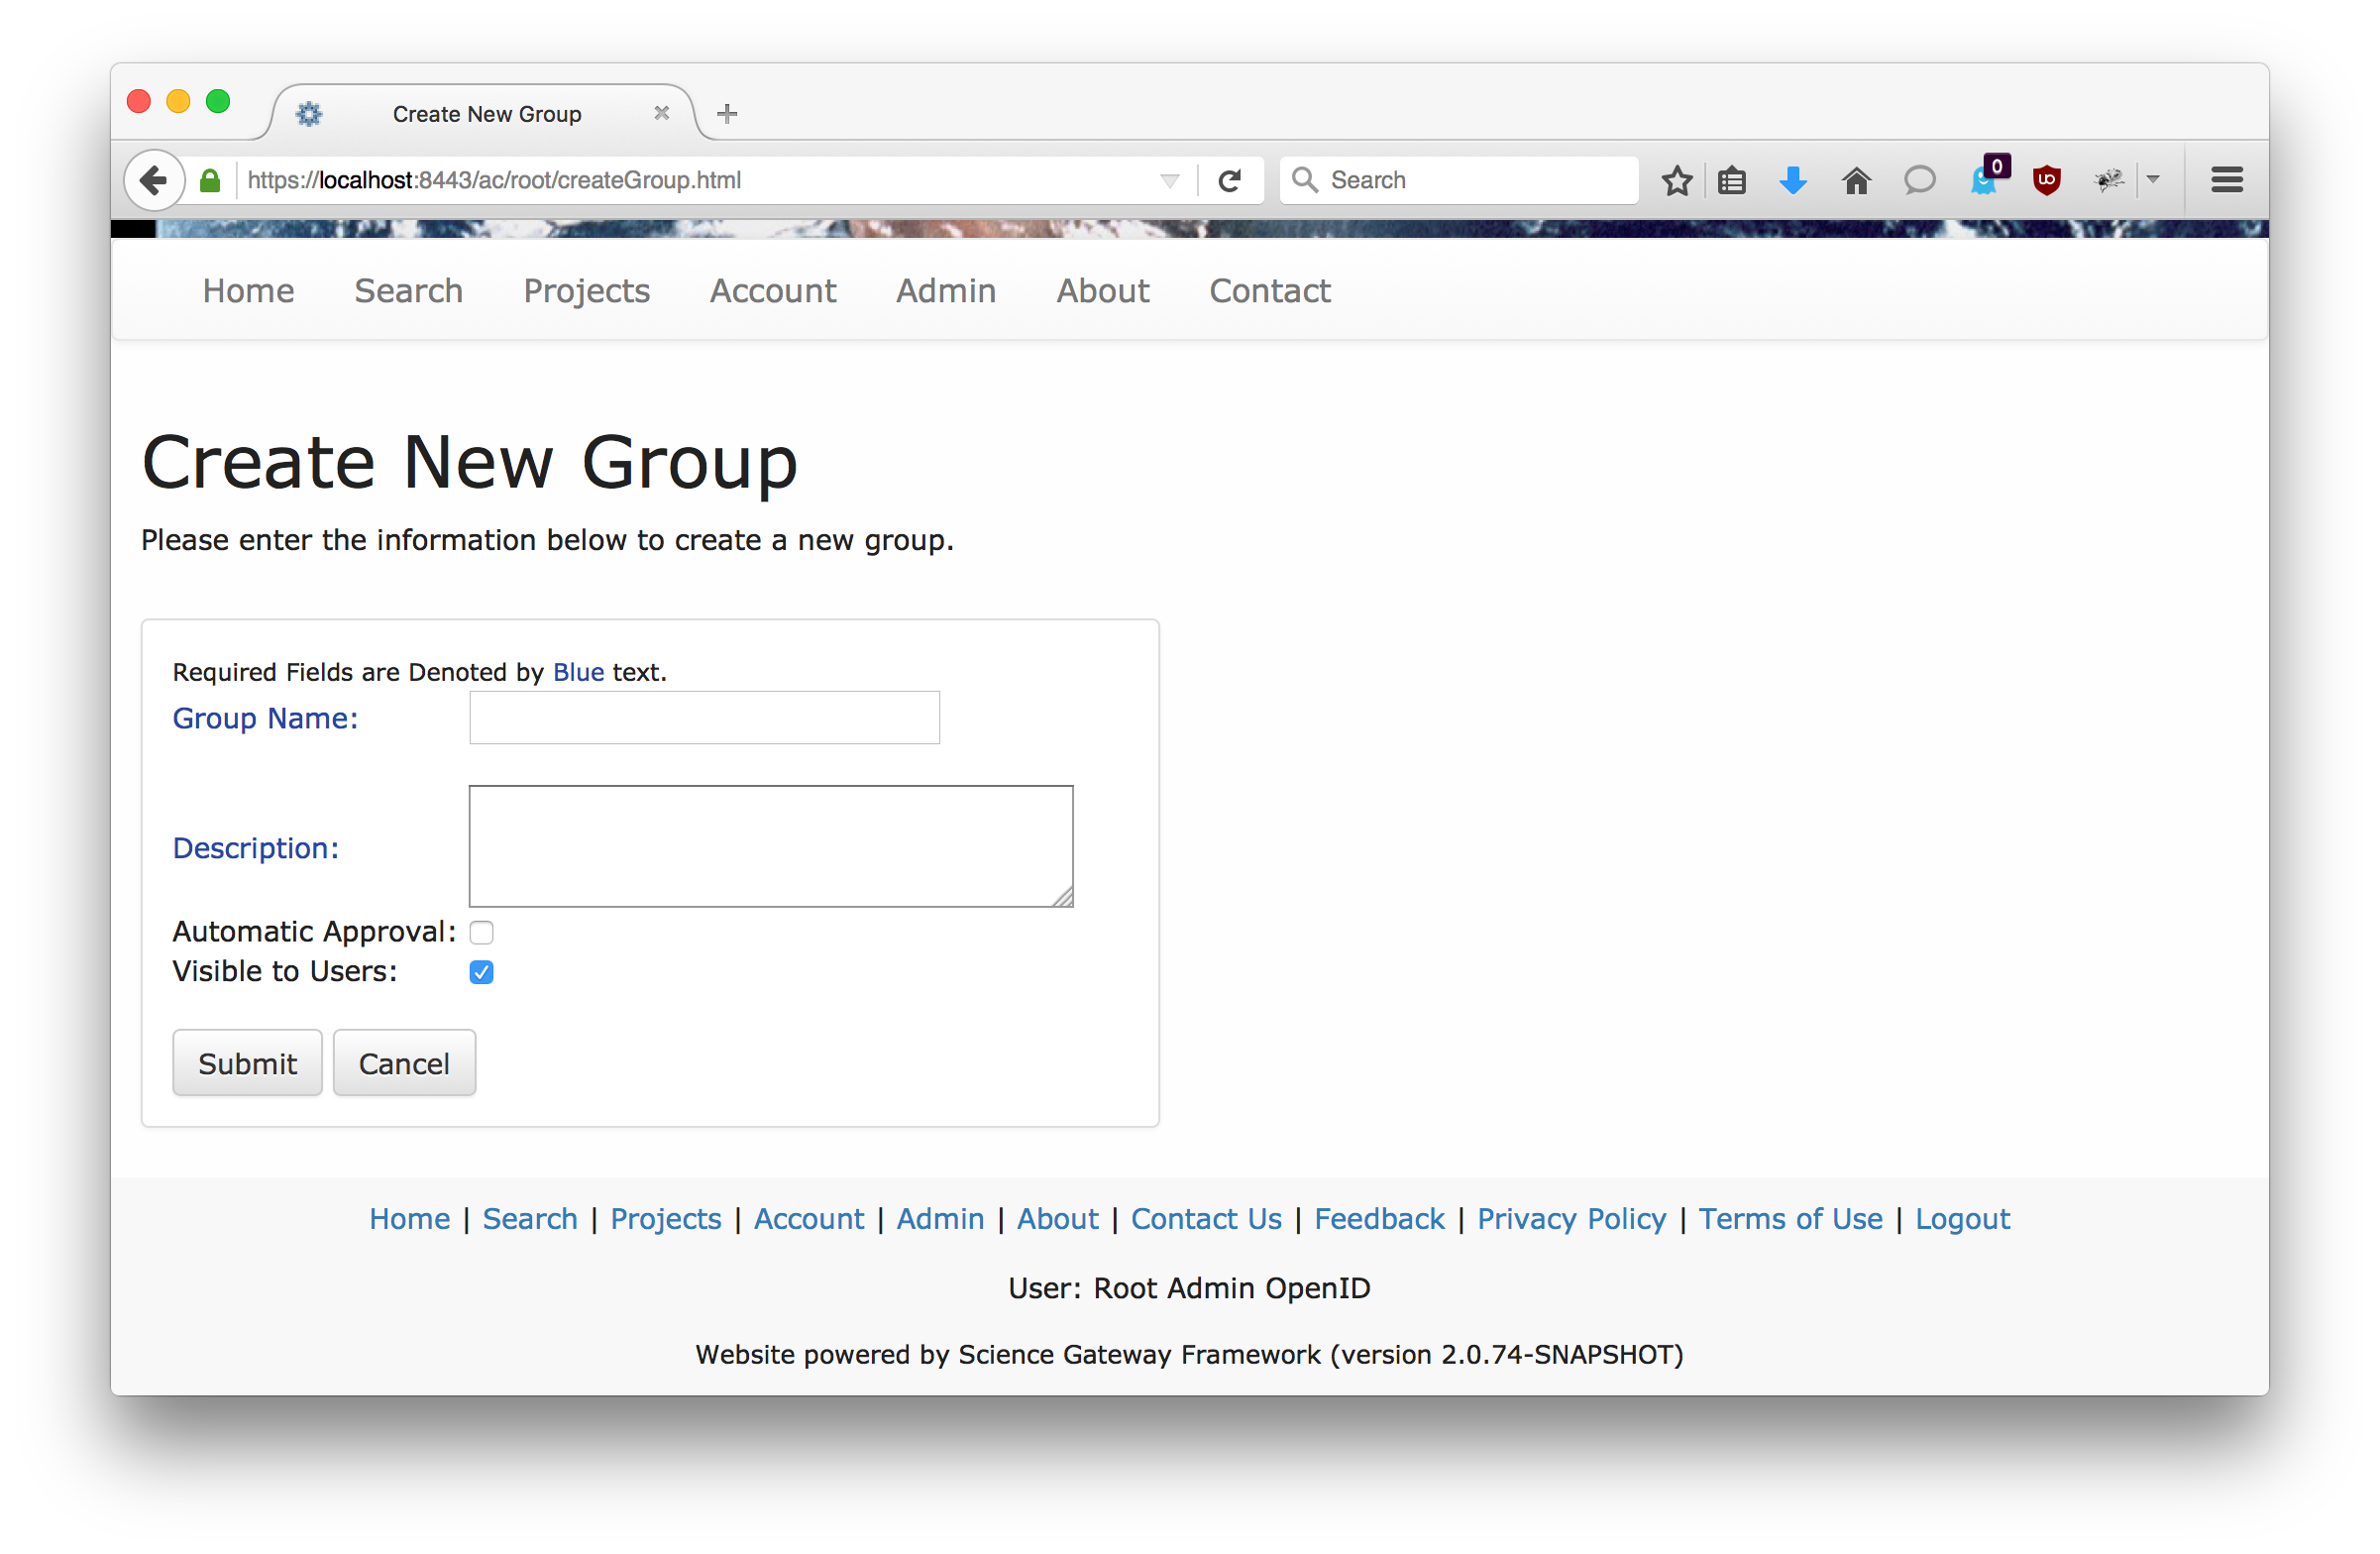
Task: Open a new tab with plus button
Action: coord(727,114)
